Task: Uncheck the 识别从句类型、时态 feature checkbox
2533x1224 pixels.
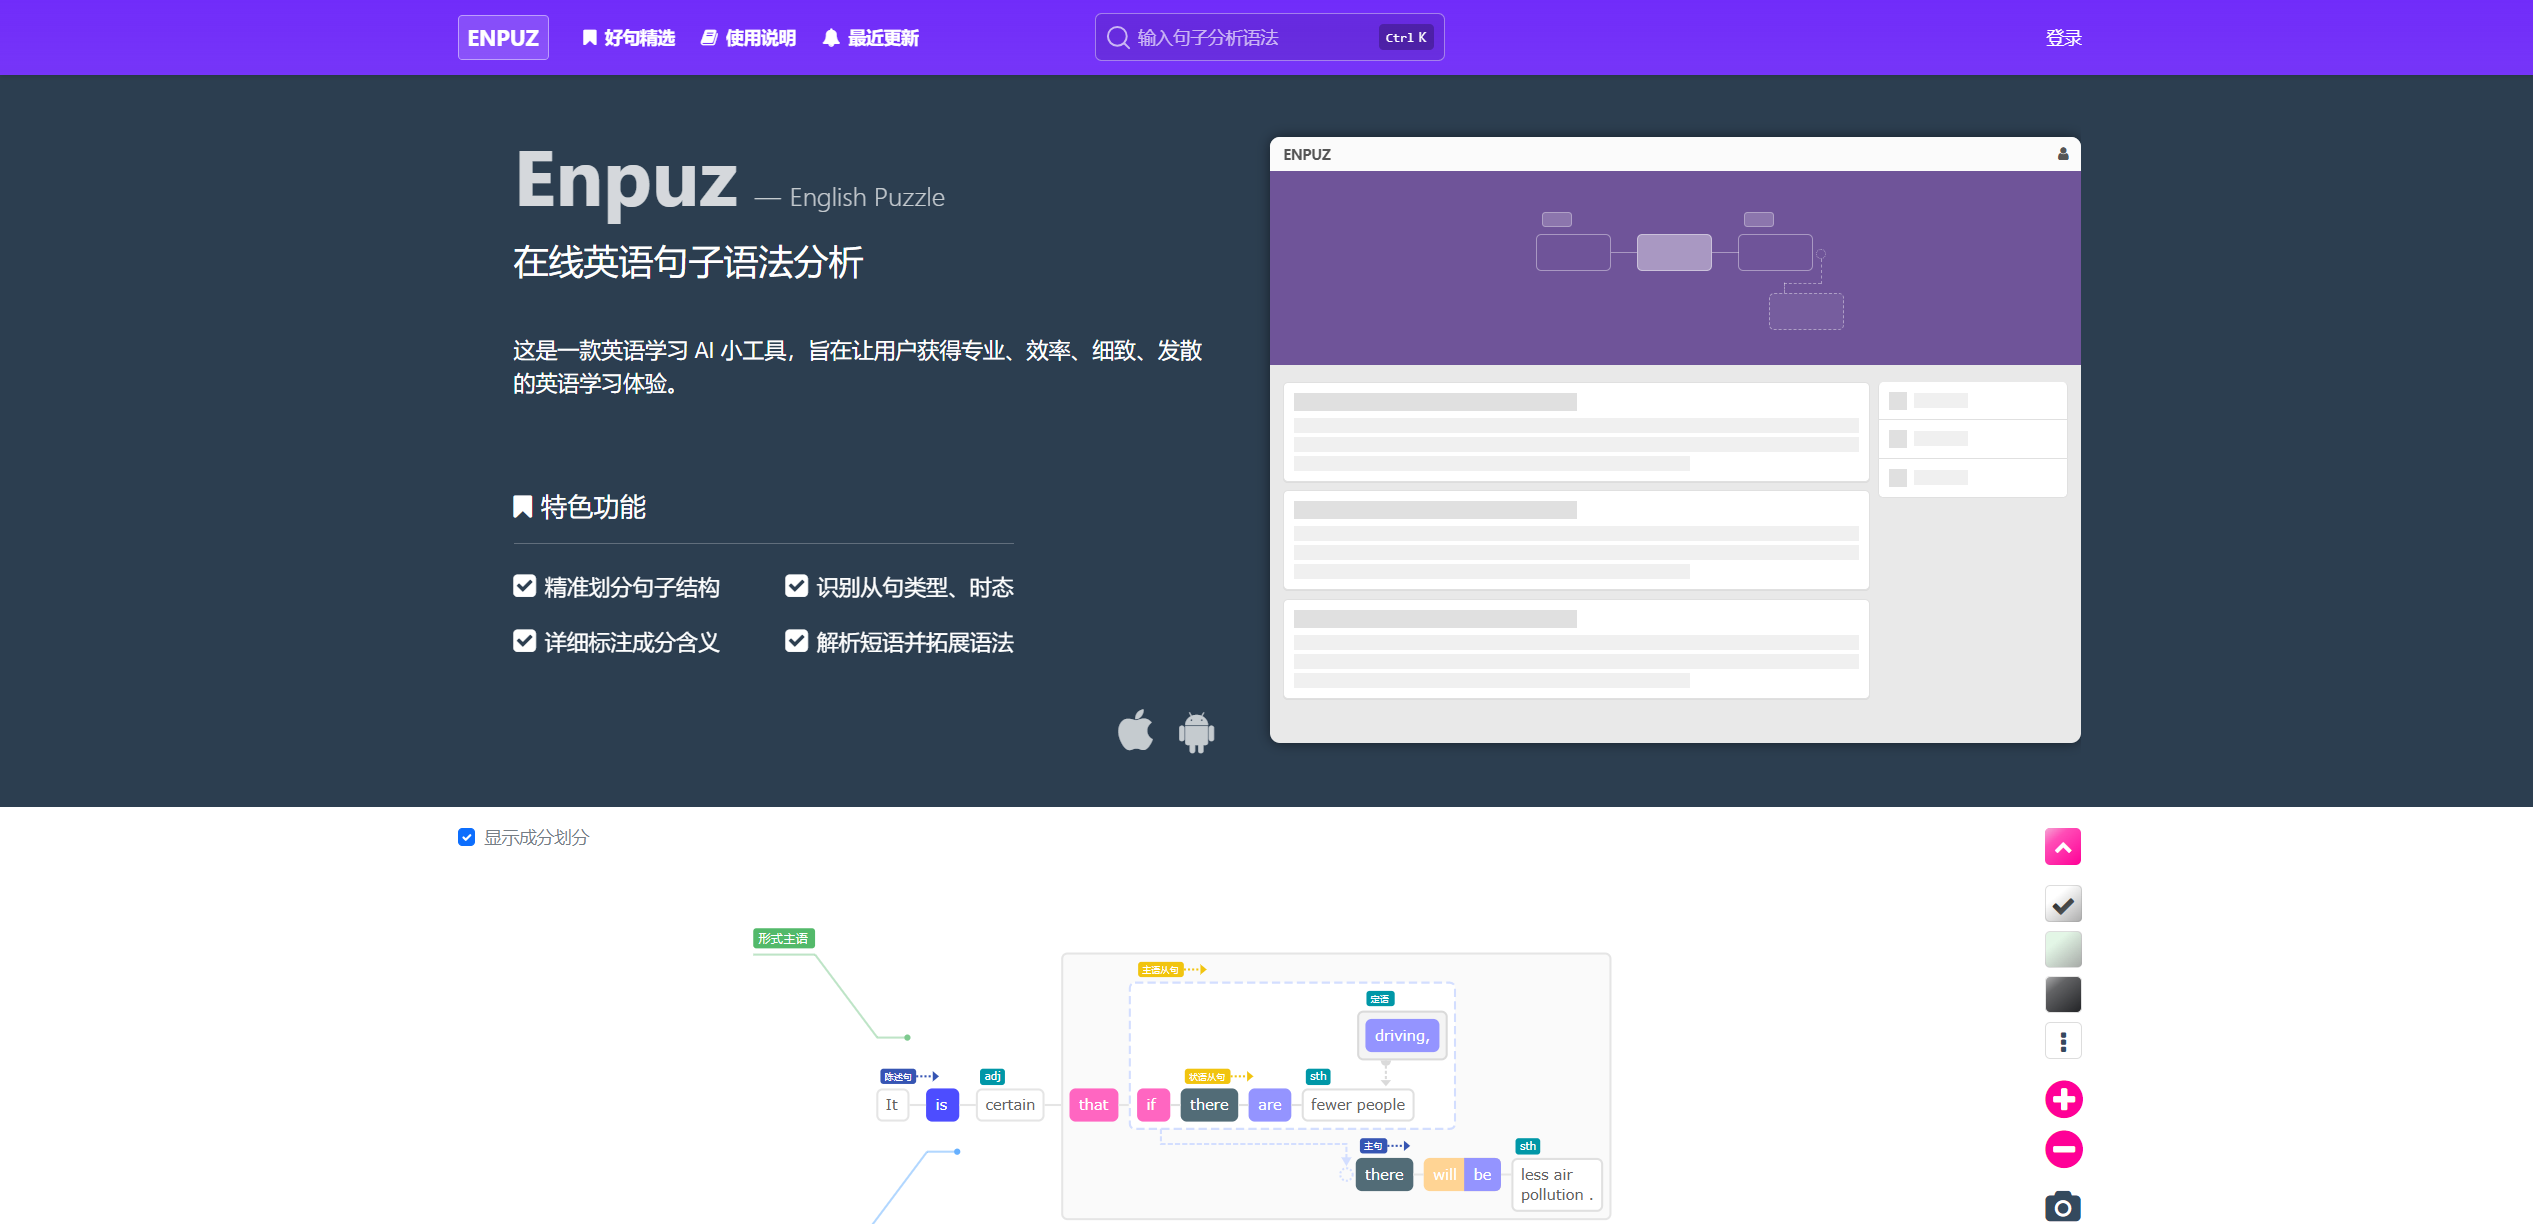Action: point(797,585)
